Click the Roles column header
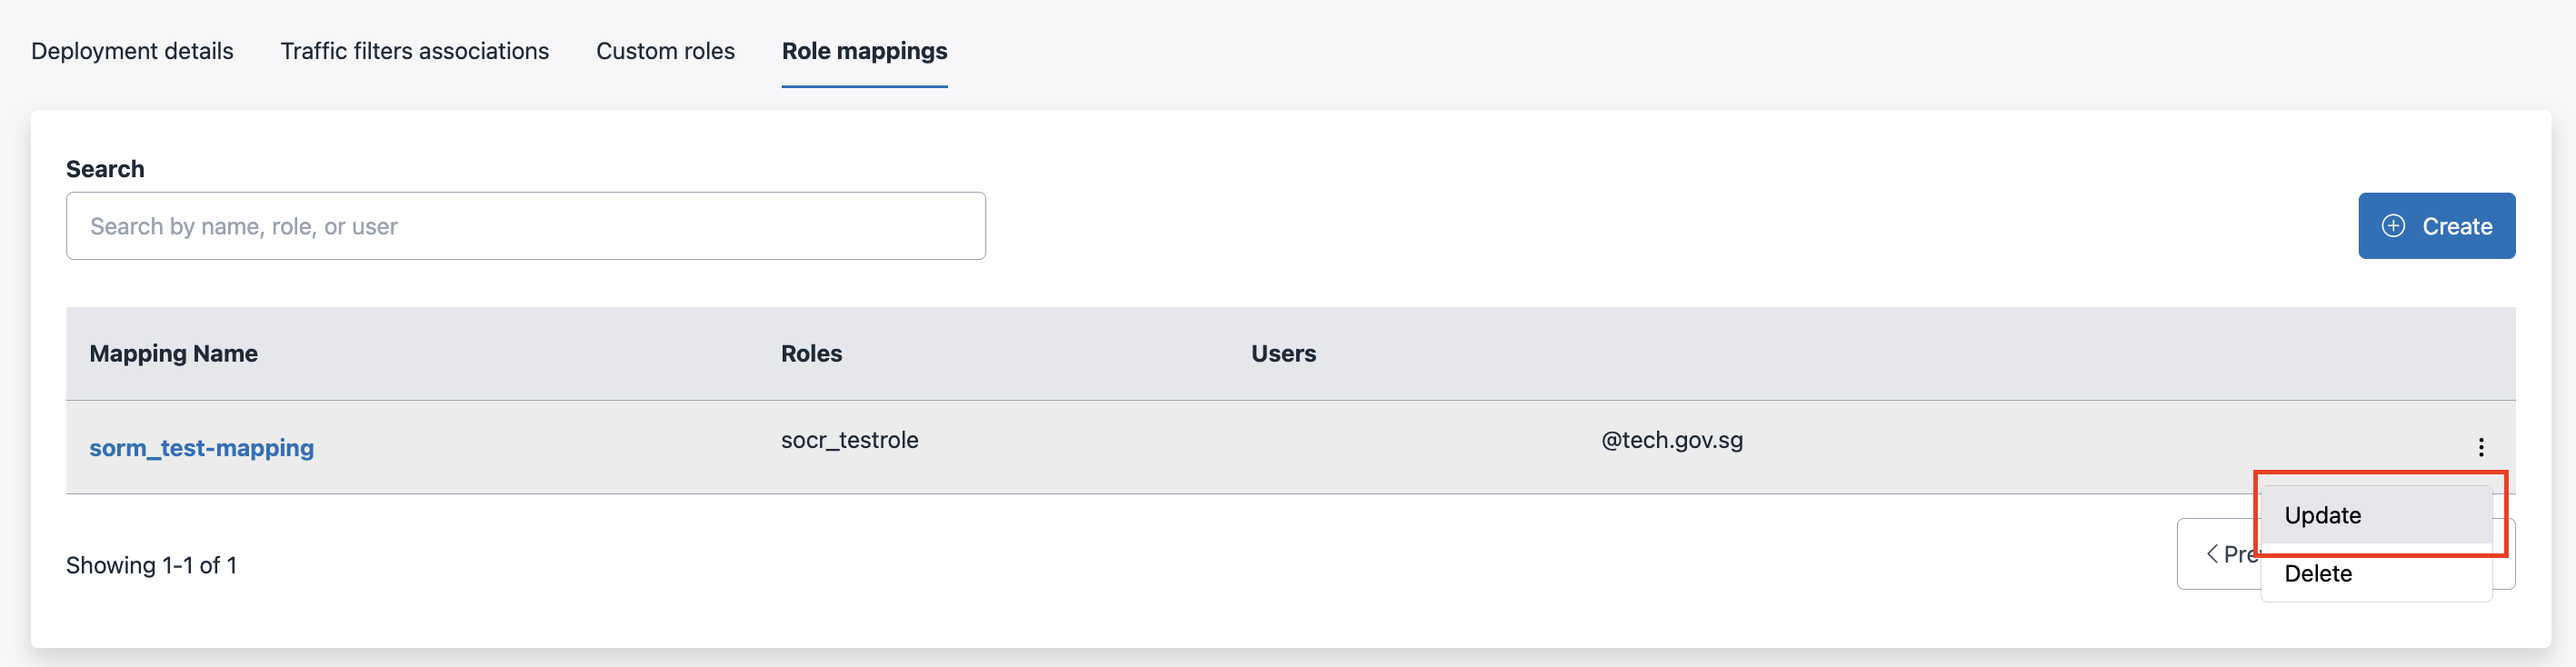 810,353
